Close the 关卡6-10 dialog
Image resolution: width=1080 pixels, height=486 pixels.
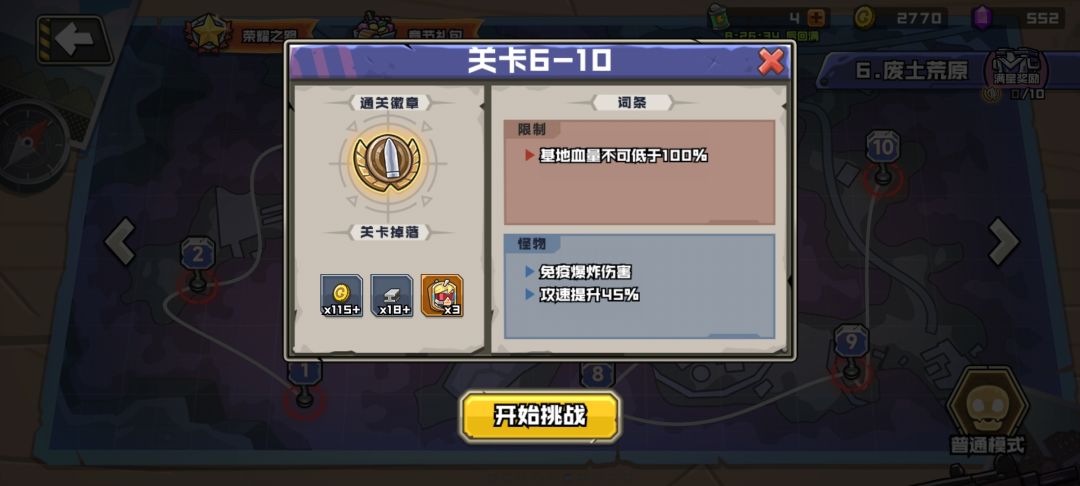tap(771, 62)
